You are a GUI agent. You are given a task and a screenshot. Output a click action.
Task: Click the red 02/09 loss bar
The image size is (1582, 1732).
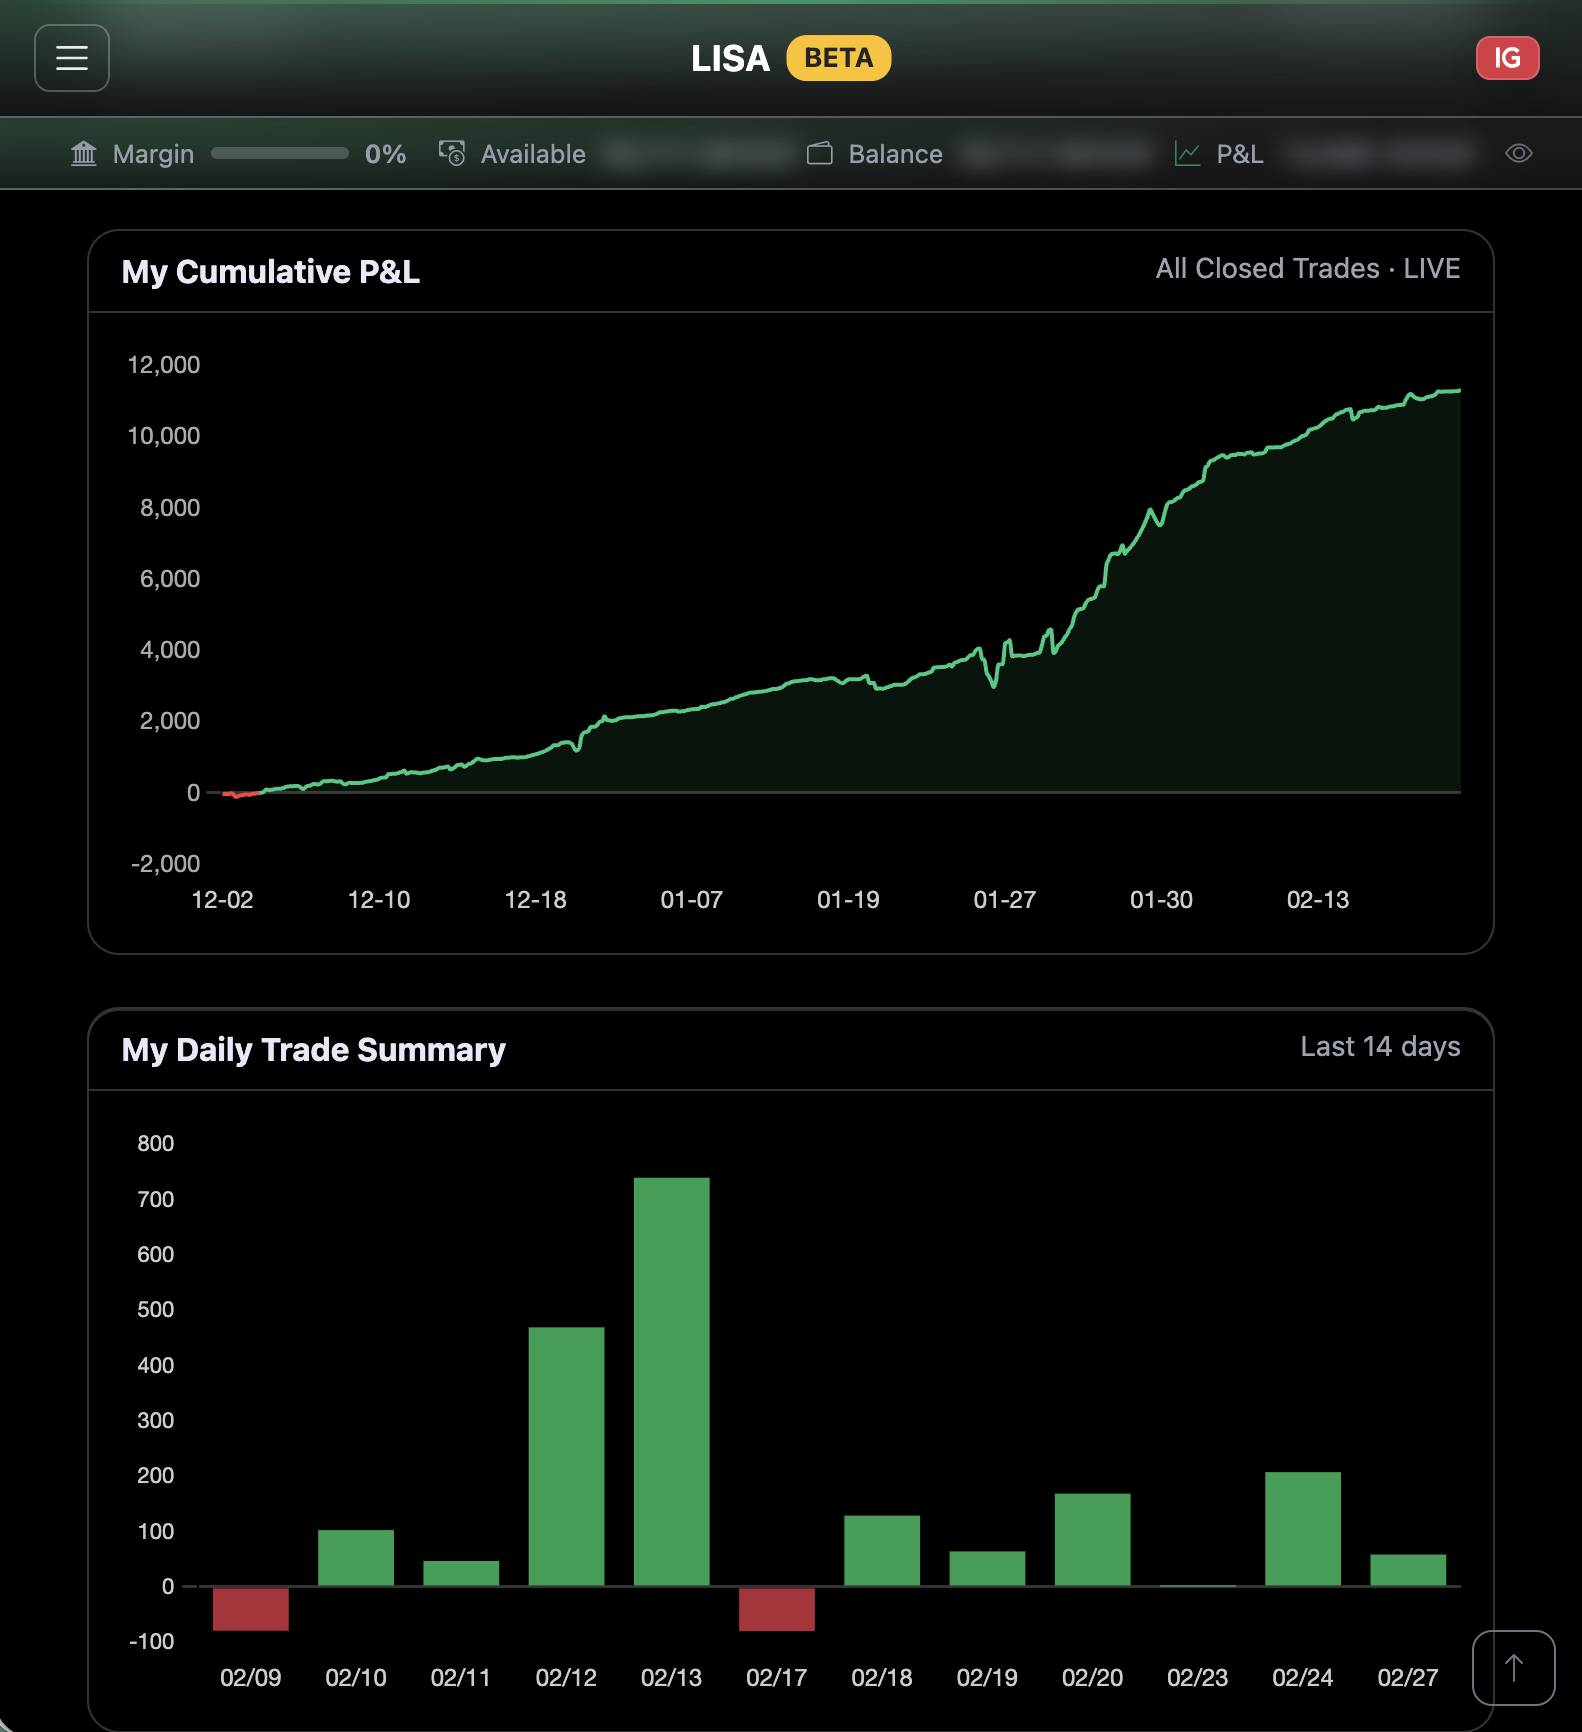point(251,1608)
